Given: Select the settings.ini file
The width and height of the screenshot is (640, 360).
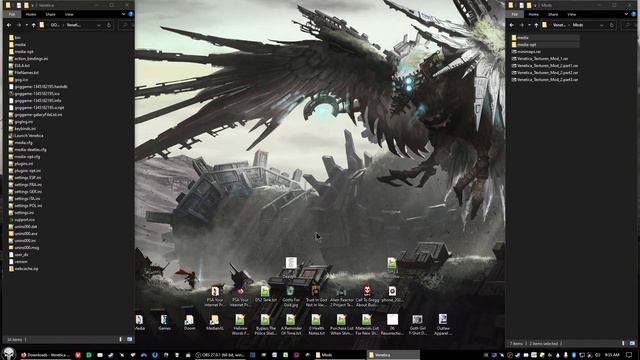Looking at the screenshot, I should pos(21,213).
